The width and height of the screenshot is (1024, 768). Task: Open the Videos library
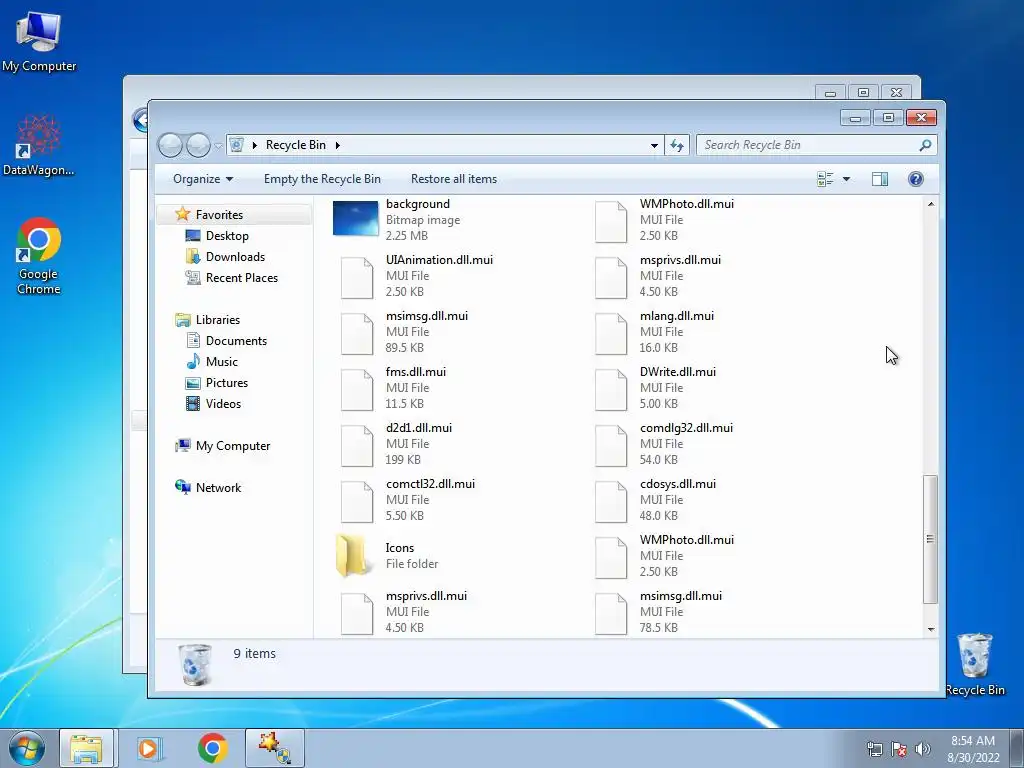[x=223, y=404]
